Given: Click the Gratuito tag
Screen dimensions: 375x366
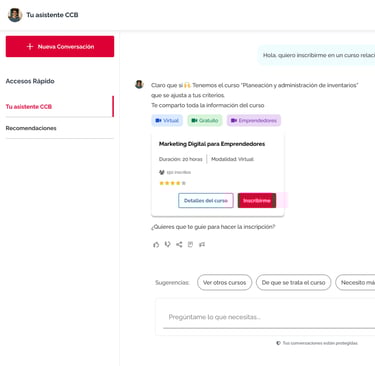Looking at the screenshot, I should 205,120.
